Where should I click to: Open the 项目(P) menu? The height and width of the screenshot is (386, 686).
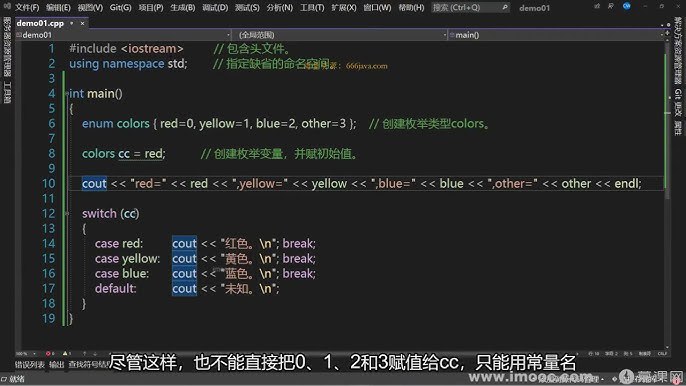tap(151, 7)
